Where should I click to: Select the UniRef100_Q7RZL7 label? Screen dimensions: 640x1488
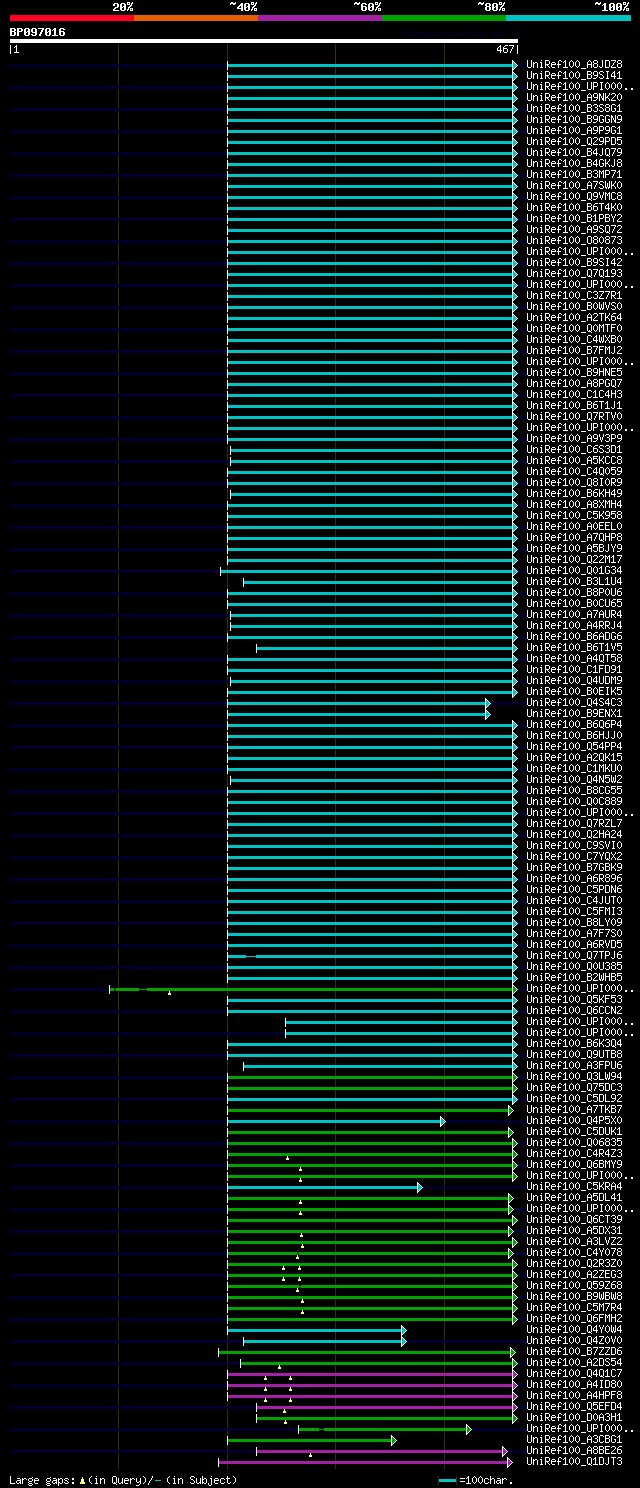574,823
